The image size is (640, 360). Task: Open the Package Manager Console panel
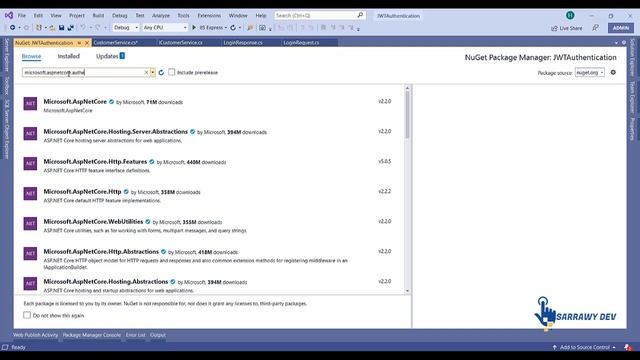coord(92,335)
